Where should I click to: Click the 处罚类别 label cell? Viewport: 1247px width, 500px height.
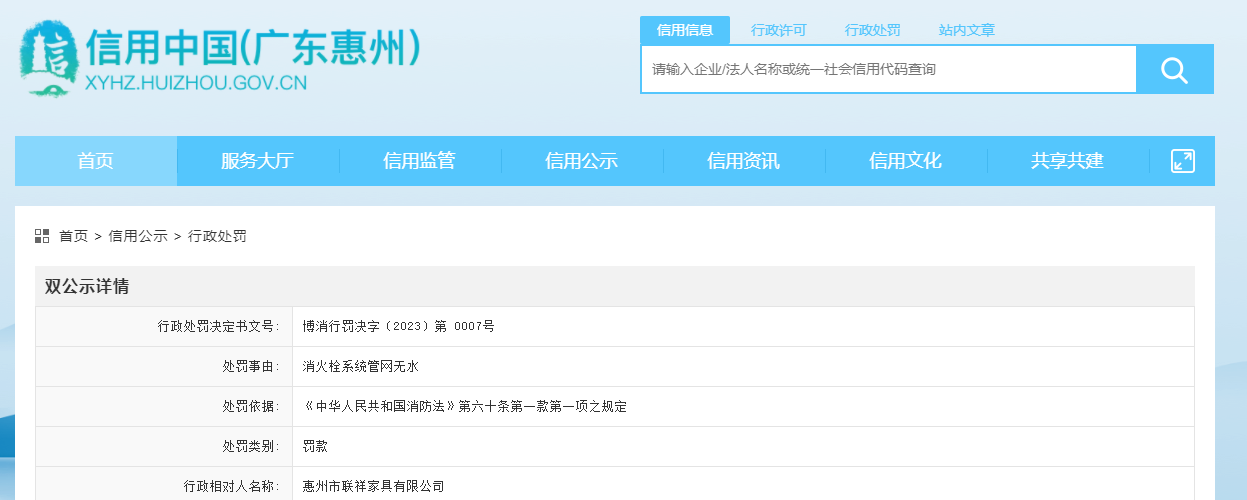[x=164, y=447]
